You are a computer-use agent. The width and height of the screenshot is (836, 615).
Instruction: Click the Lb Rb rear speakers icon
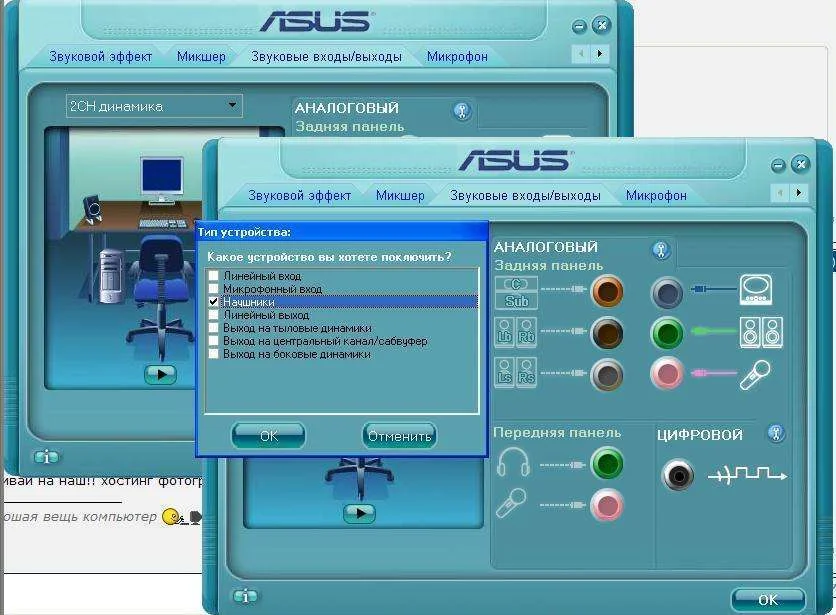tap(516, 333)
